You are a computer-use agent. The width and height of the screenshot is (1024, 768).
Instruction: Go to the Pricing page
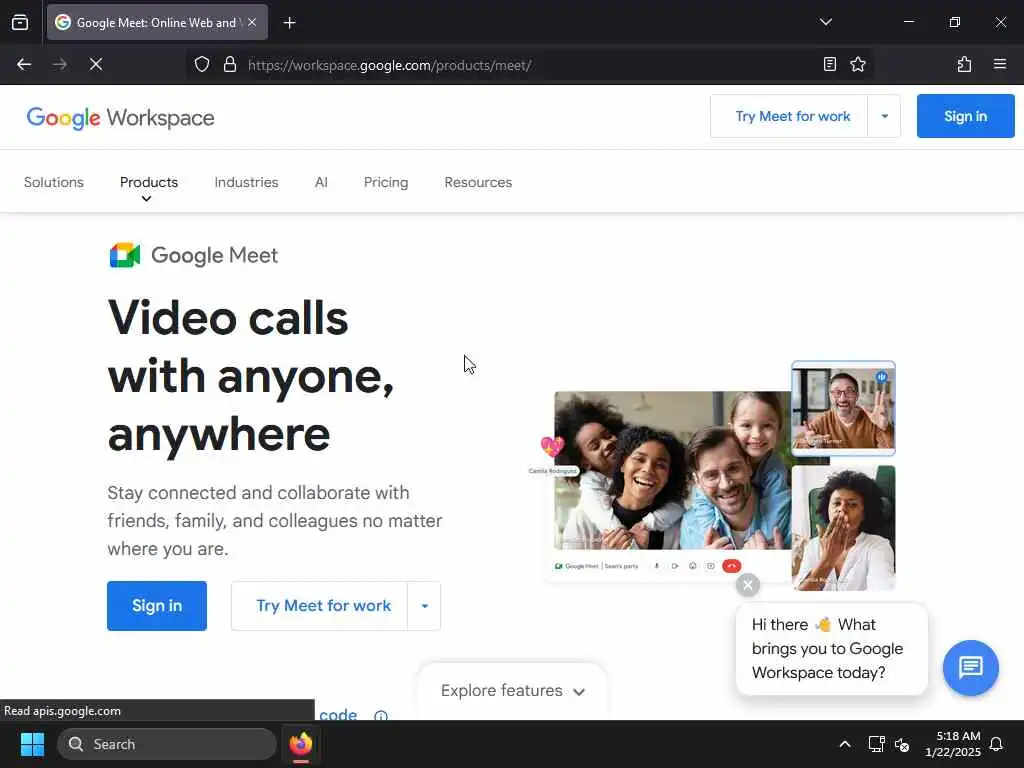pyautogui.click(x=386, y=182)
